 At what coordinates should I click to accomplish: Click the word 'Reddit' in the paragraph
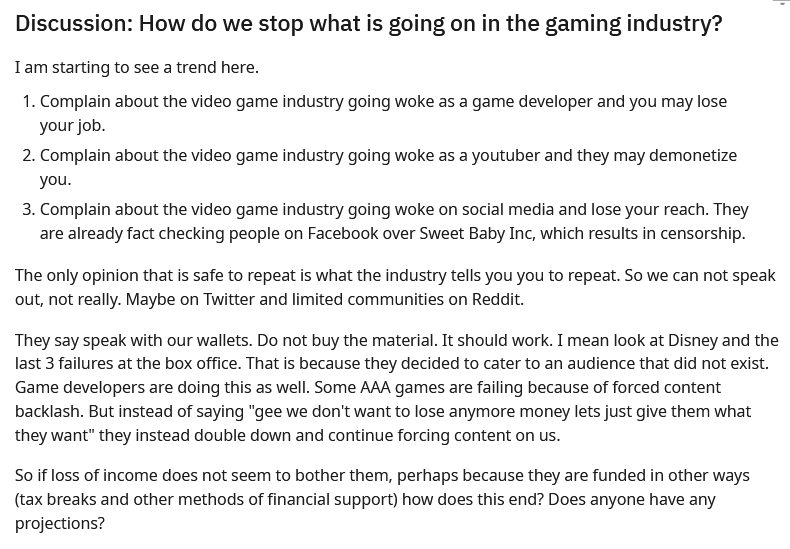pos(496,299)
